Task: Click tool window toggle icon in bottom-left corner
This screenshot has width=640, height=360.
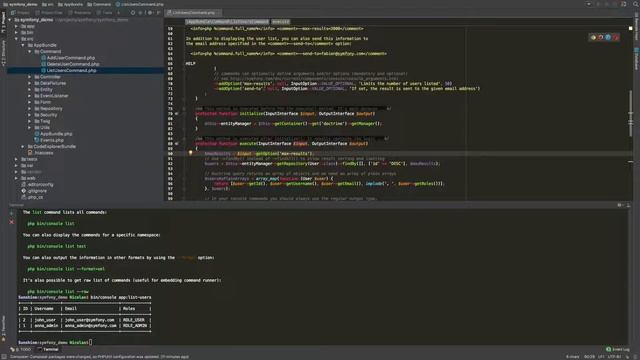Action: click(x=4, y=356)
